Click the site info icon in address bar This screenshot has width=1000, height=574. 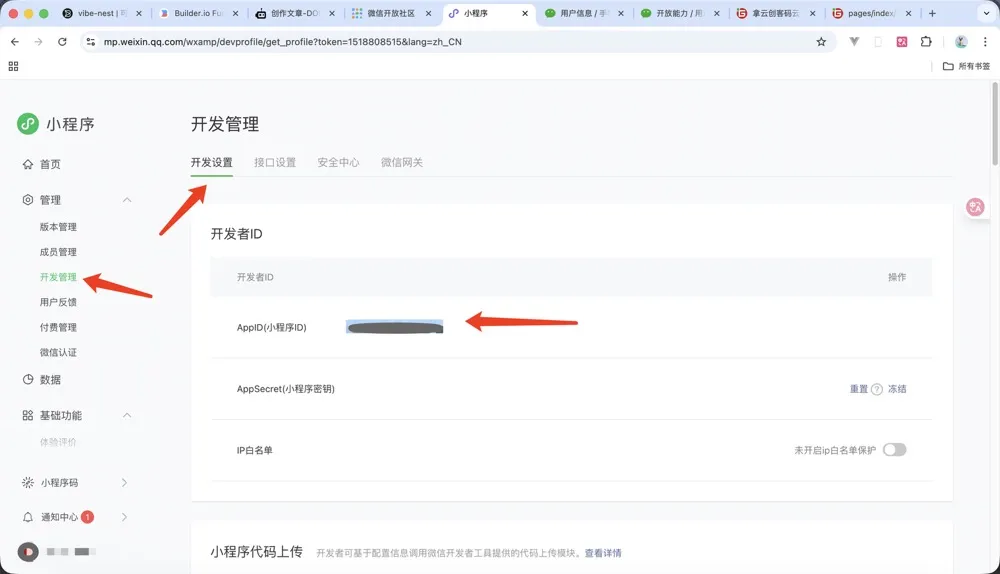[x=91, y=41]
